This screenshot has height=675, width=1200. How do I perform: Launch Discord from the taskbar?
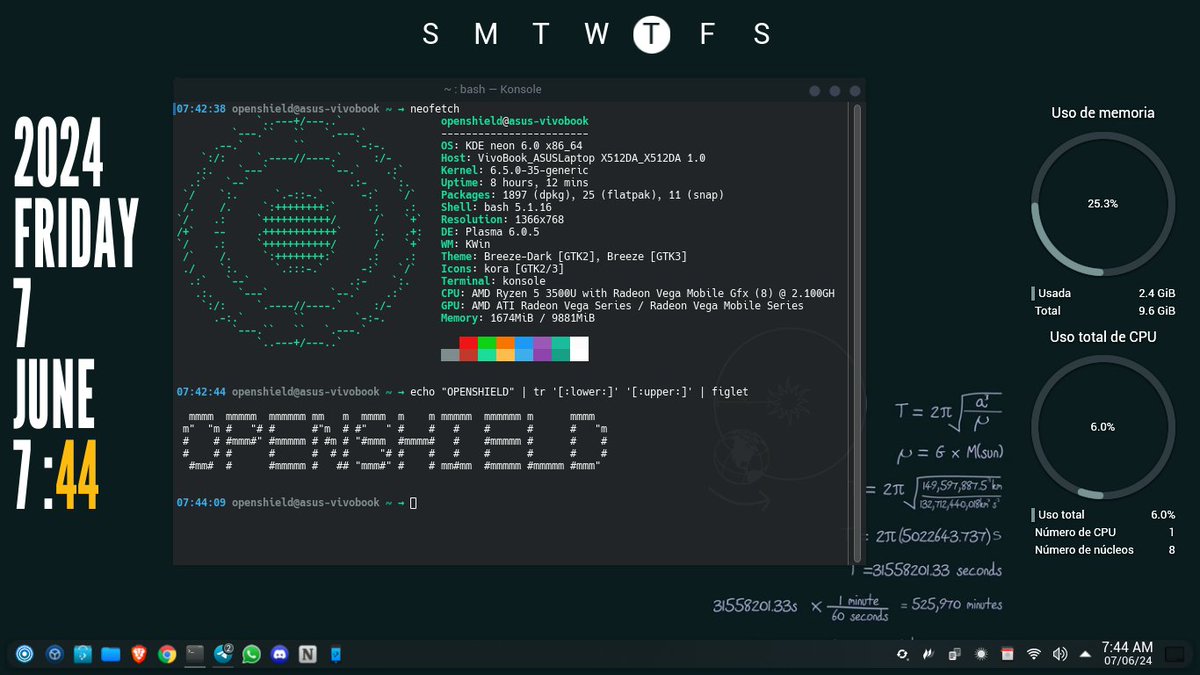(279, 655)
